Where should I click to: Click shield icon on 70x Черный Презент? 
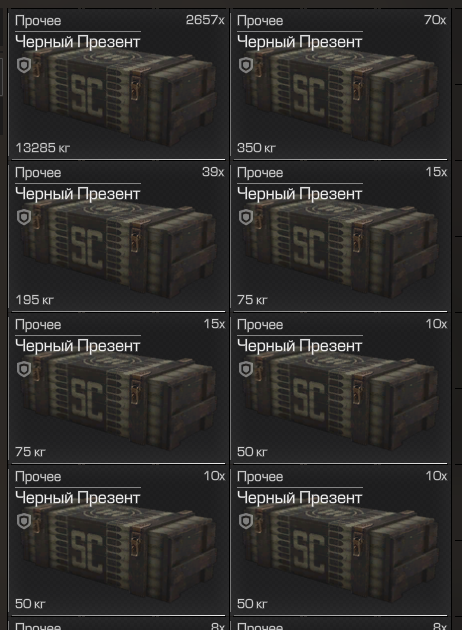(246, 65)
